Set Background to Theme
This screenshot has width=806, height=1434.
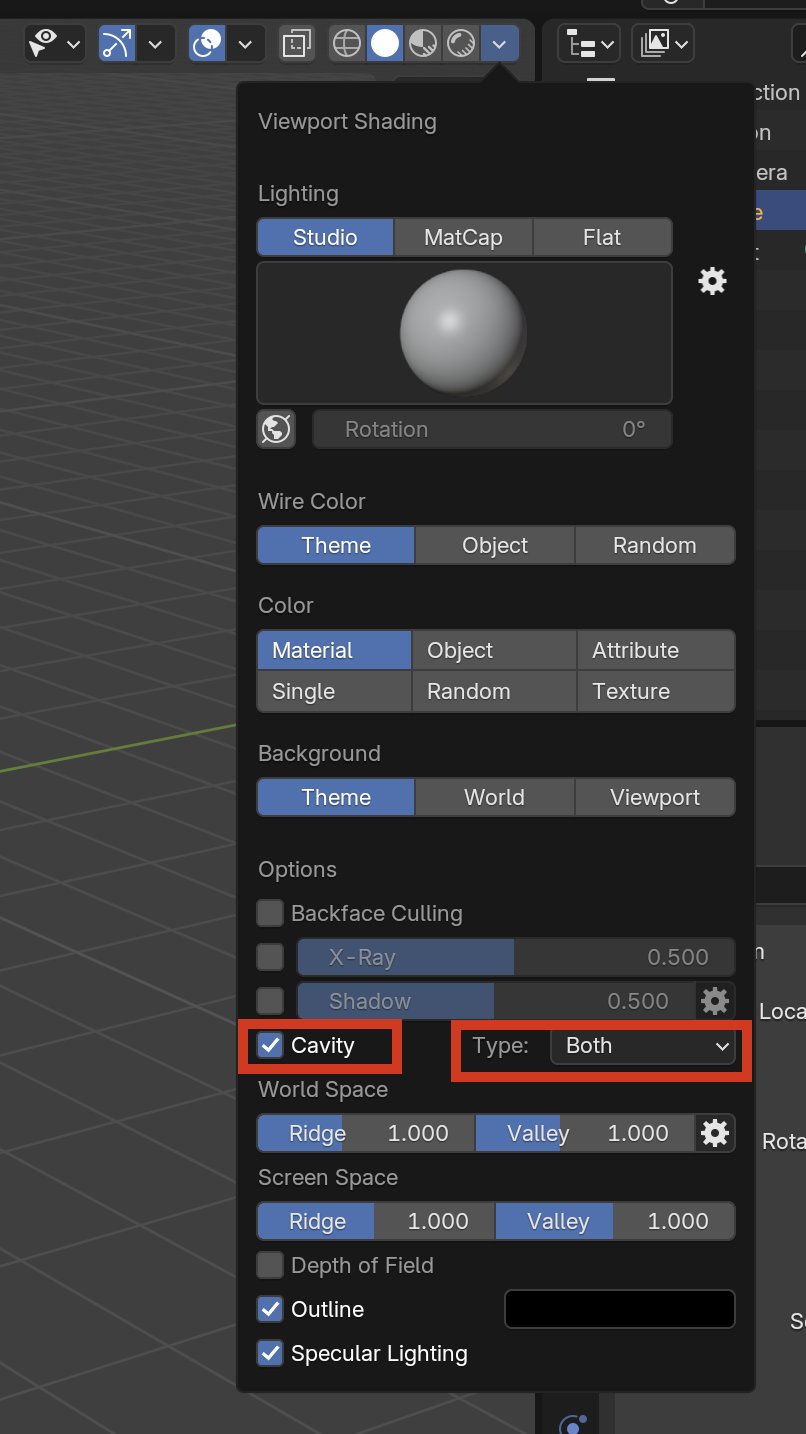(x=336, y=797)
